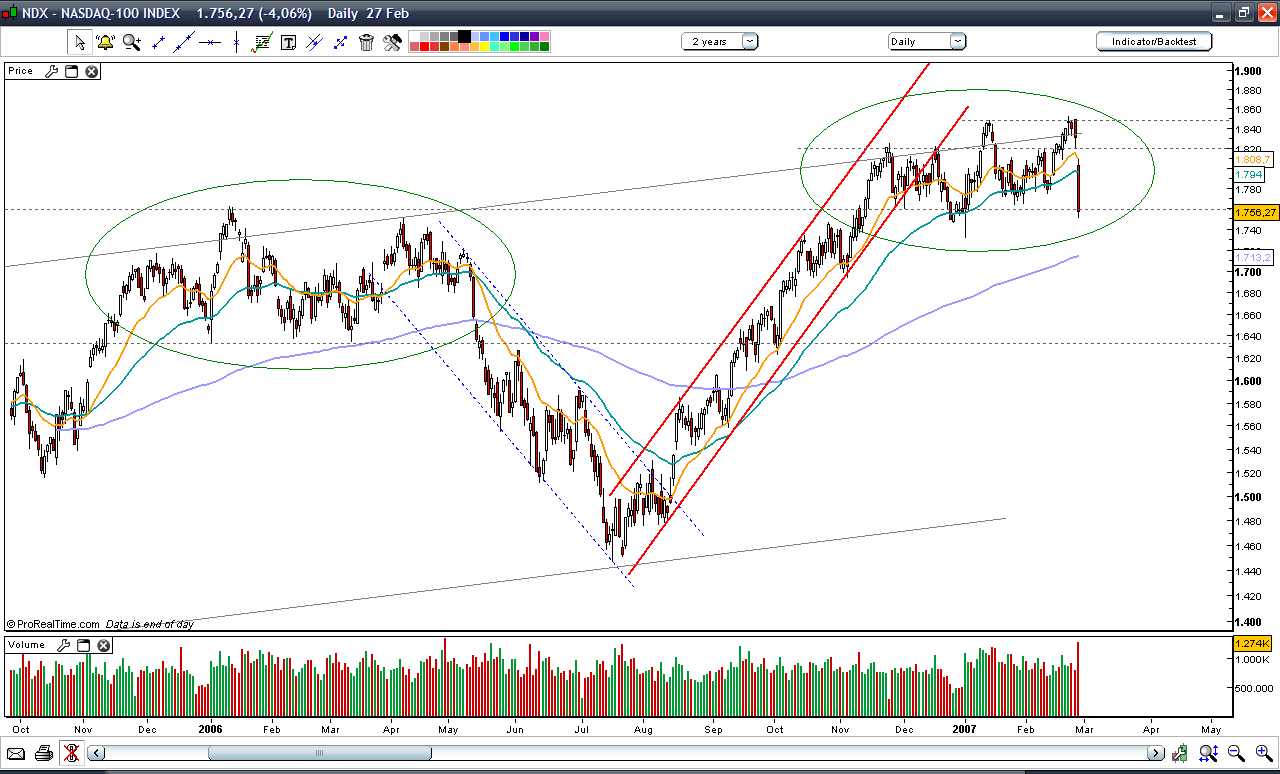
Task: Choose the horizontal line drawing tool
Action: tap(209, 42)
